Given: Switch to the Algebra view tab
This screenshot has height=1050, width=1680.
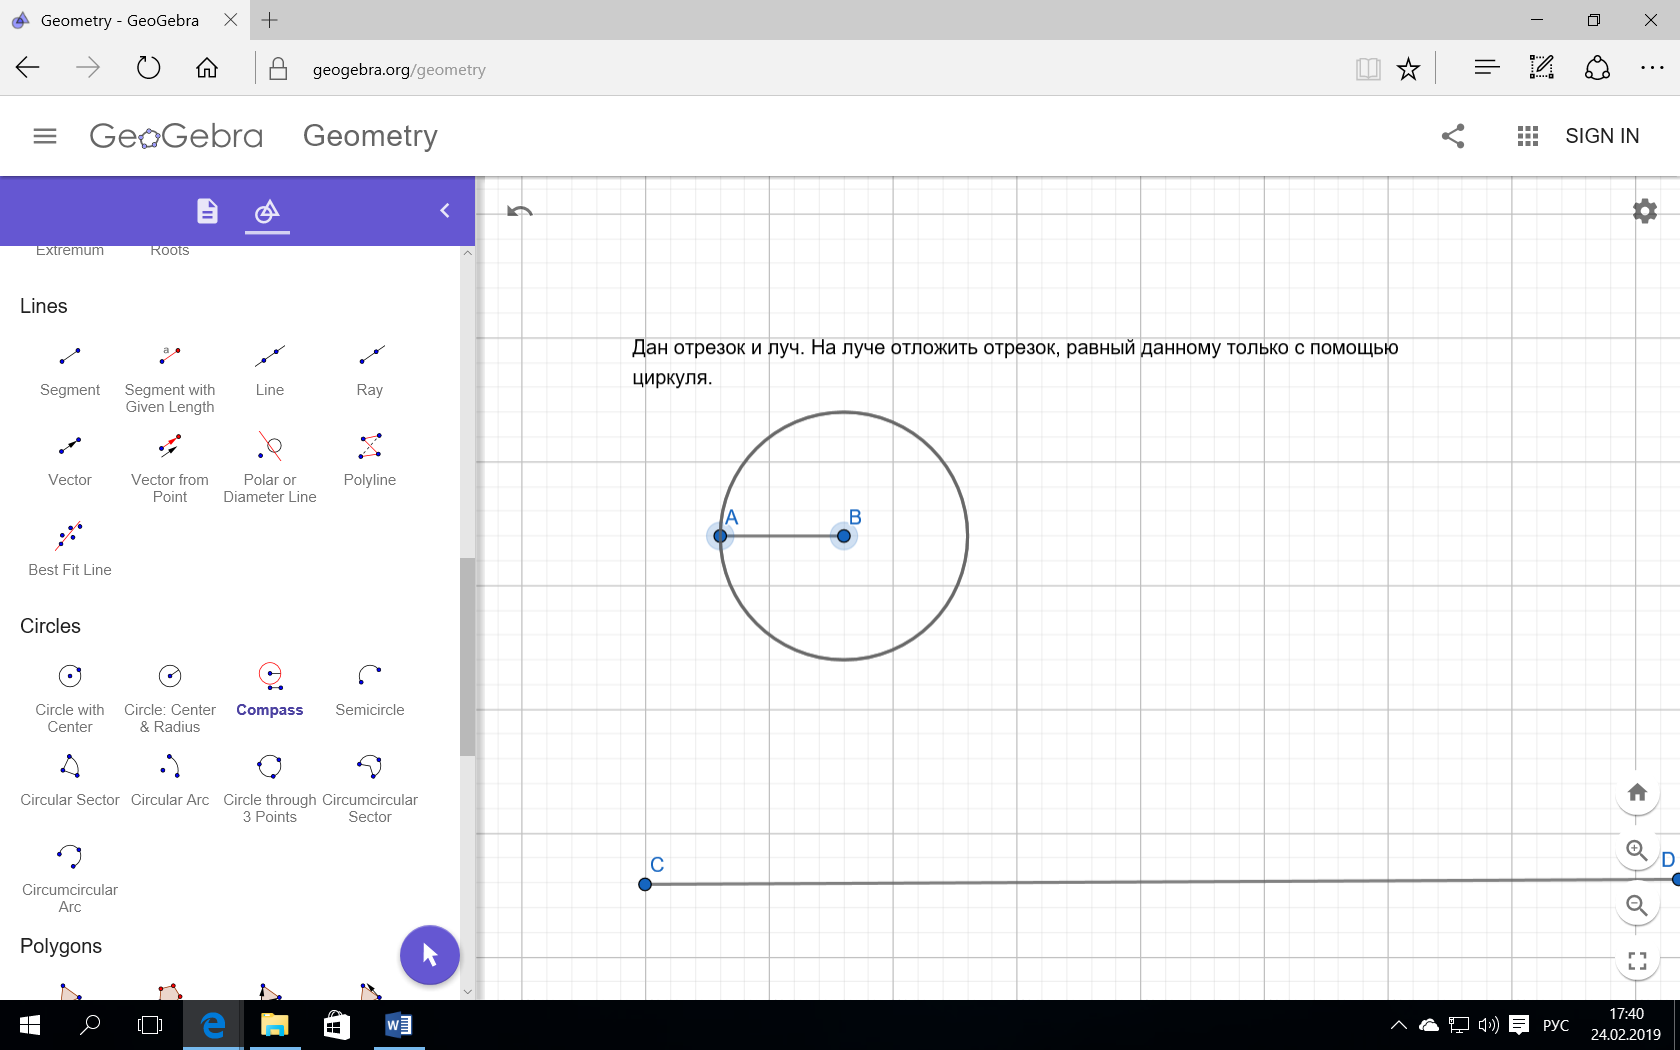Looking at the screenshot, I should (x=207, y=211).
